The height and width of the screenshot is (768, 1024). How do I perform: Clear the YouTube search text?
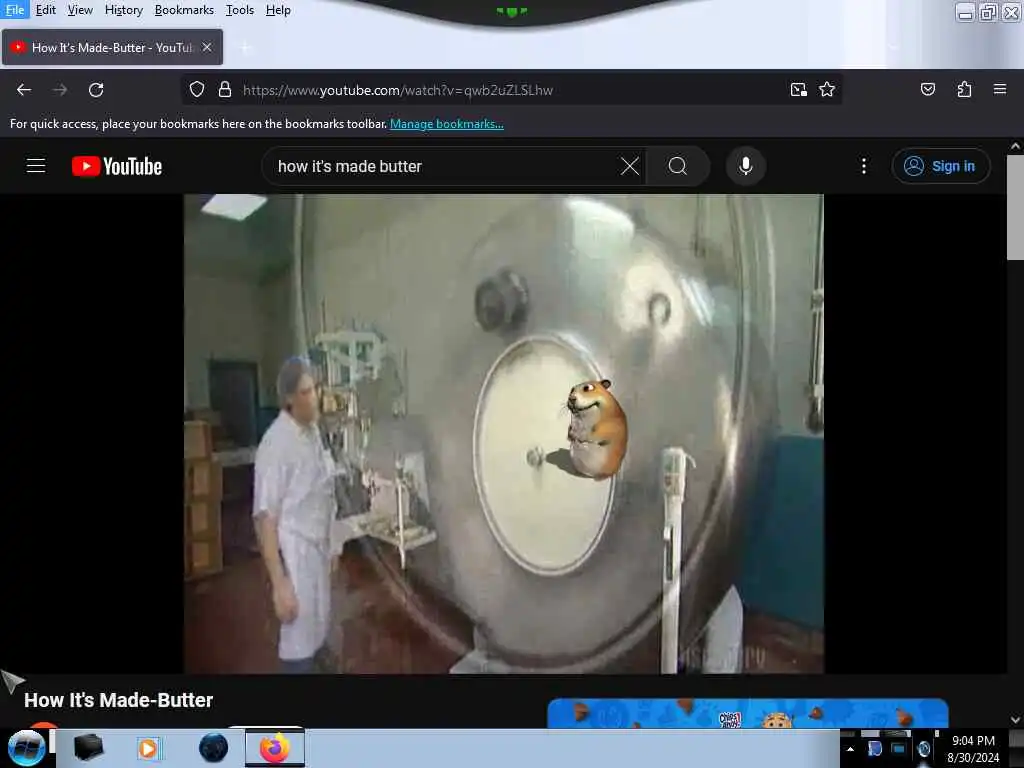(630, 166)
